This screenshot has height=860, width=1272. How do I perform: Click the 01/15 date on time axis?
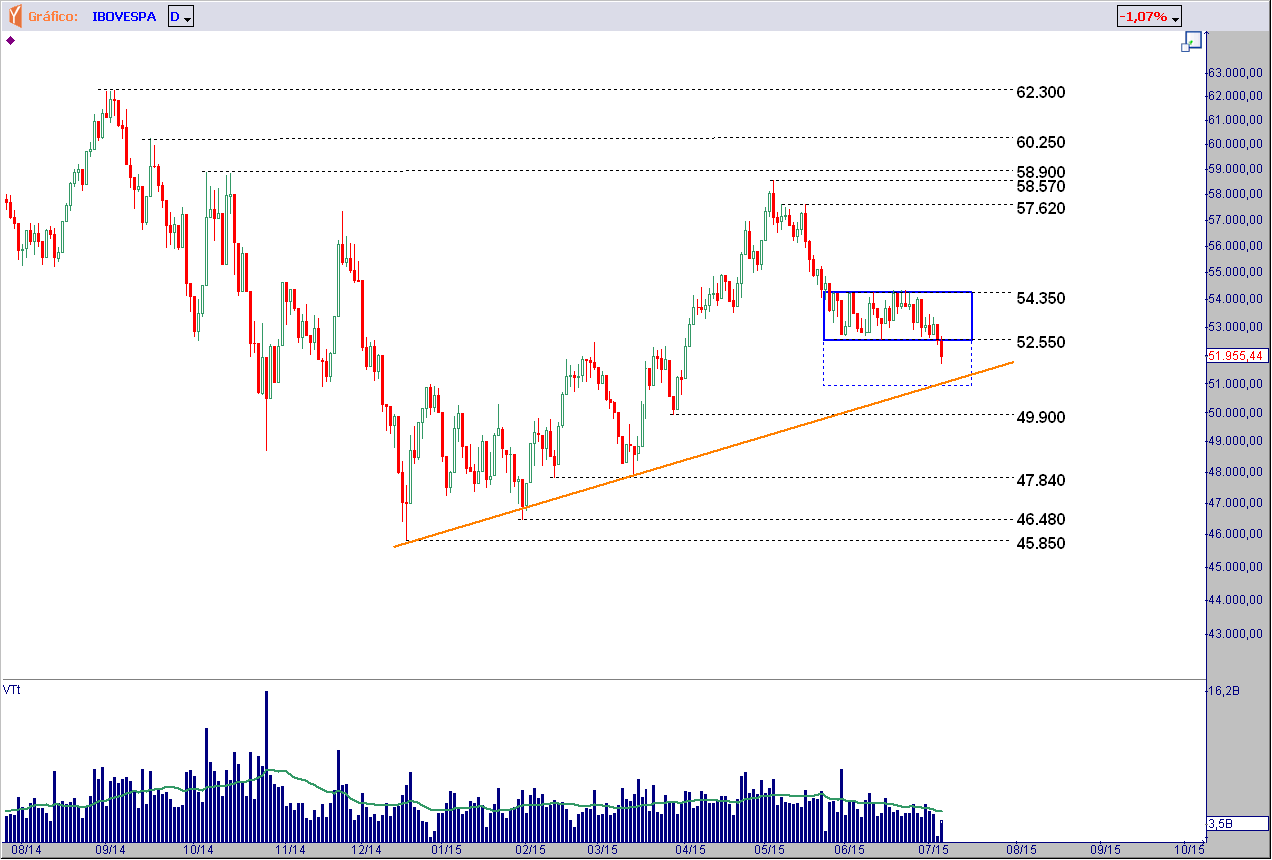[445, 850]
